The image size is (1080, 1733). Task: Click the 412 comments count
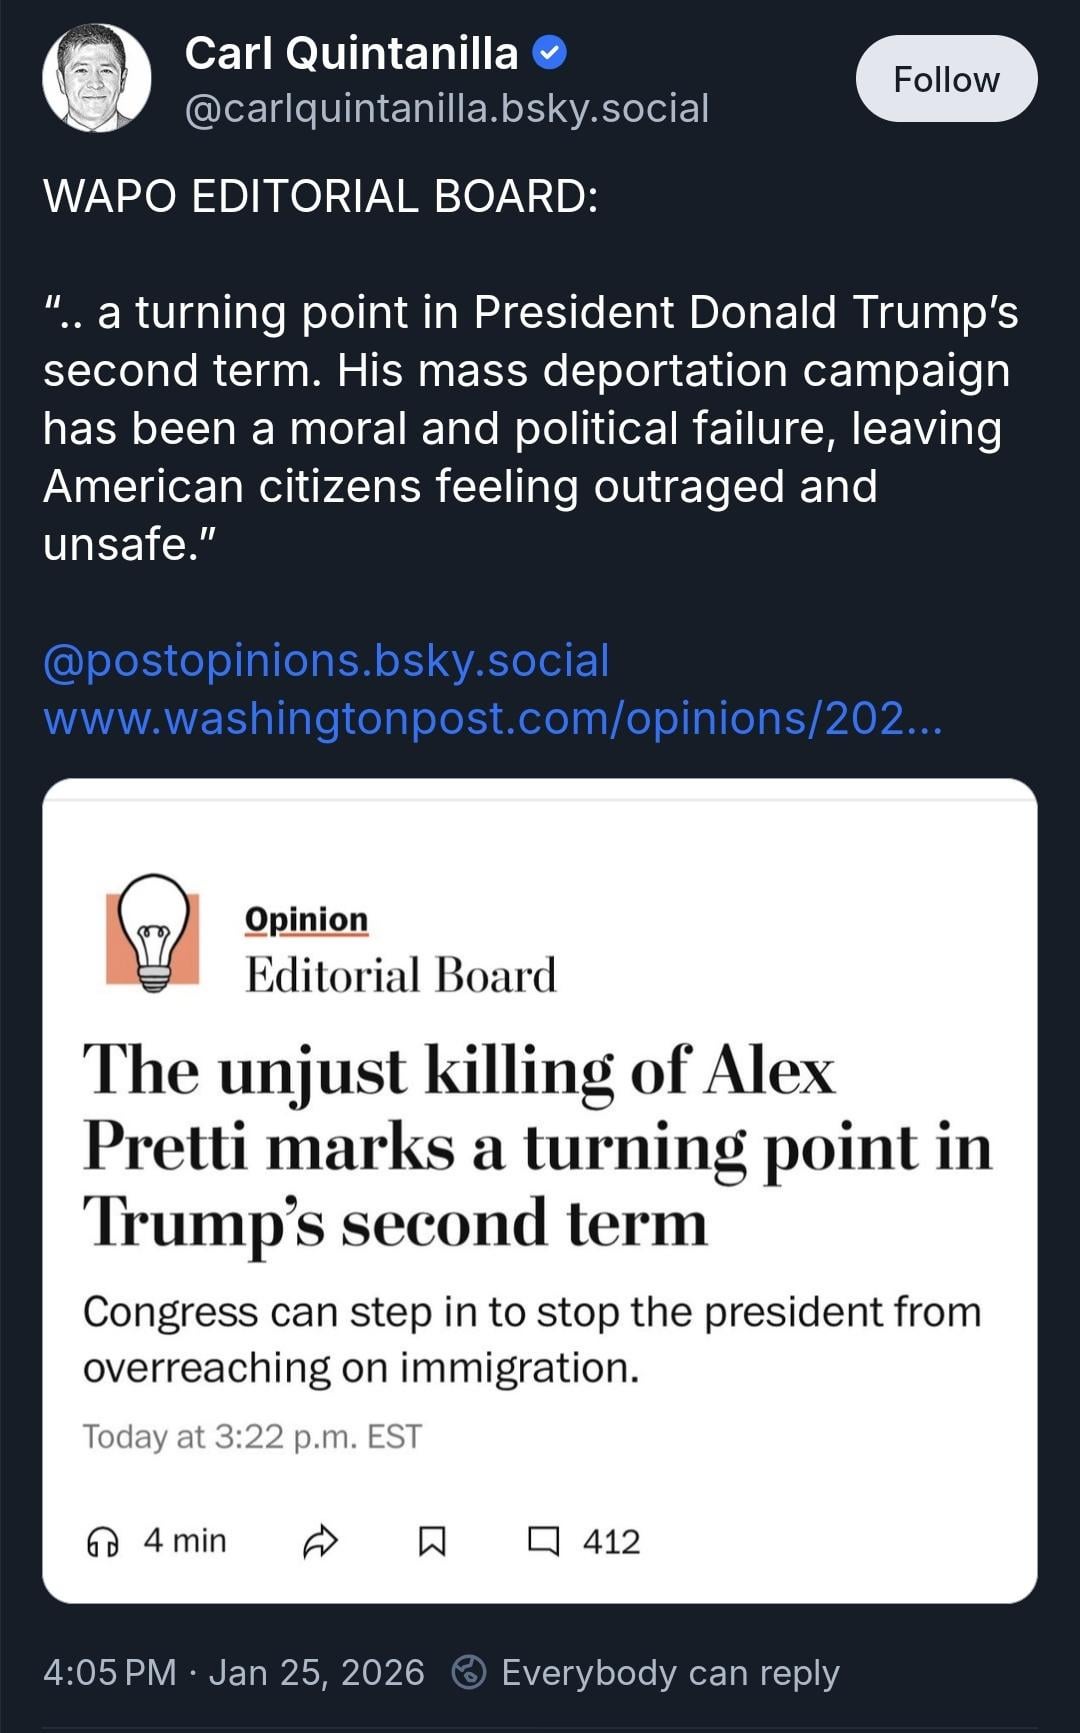pyautogui.click(x=611, y=1541)
